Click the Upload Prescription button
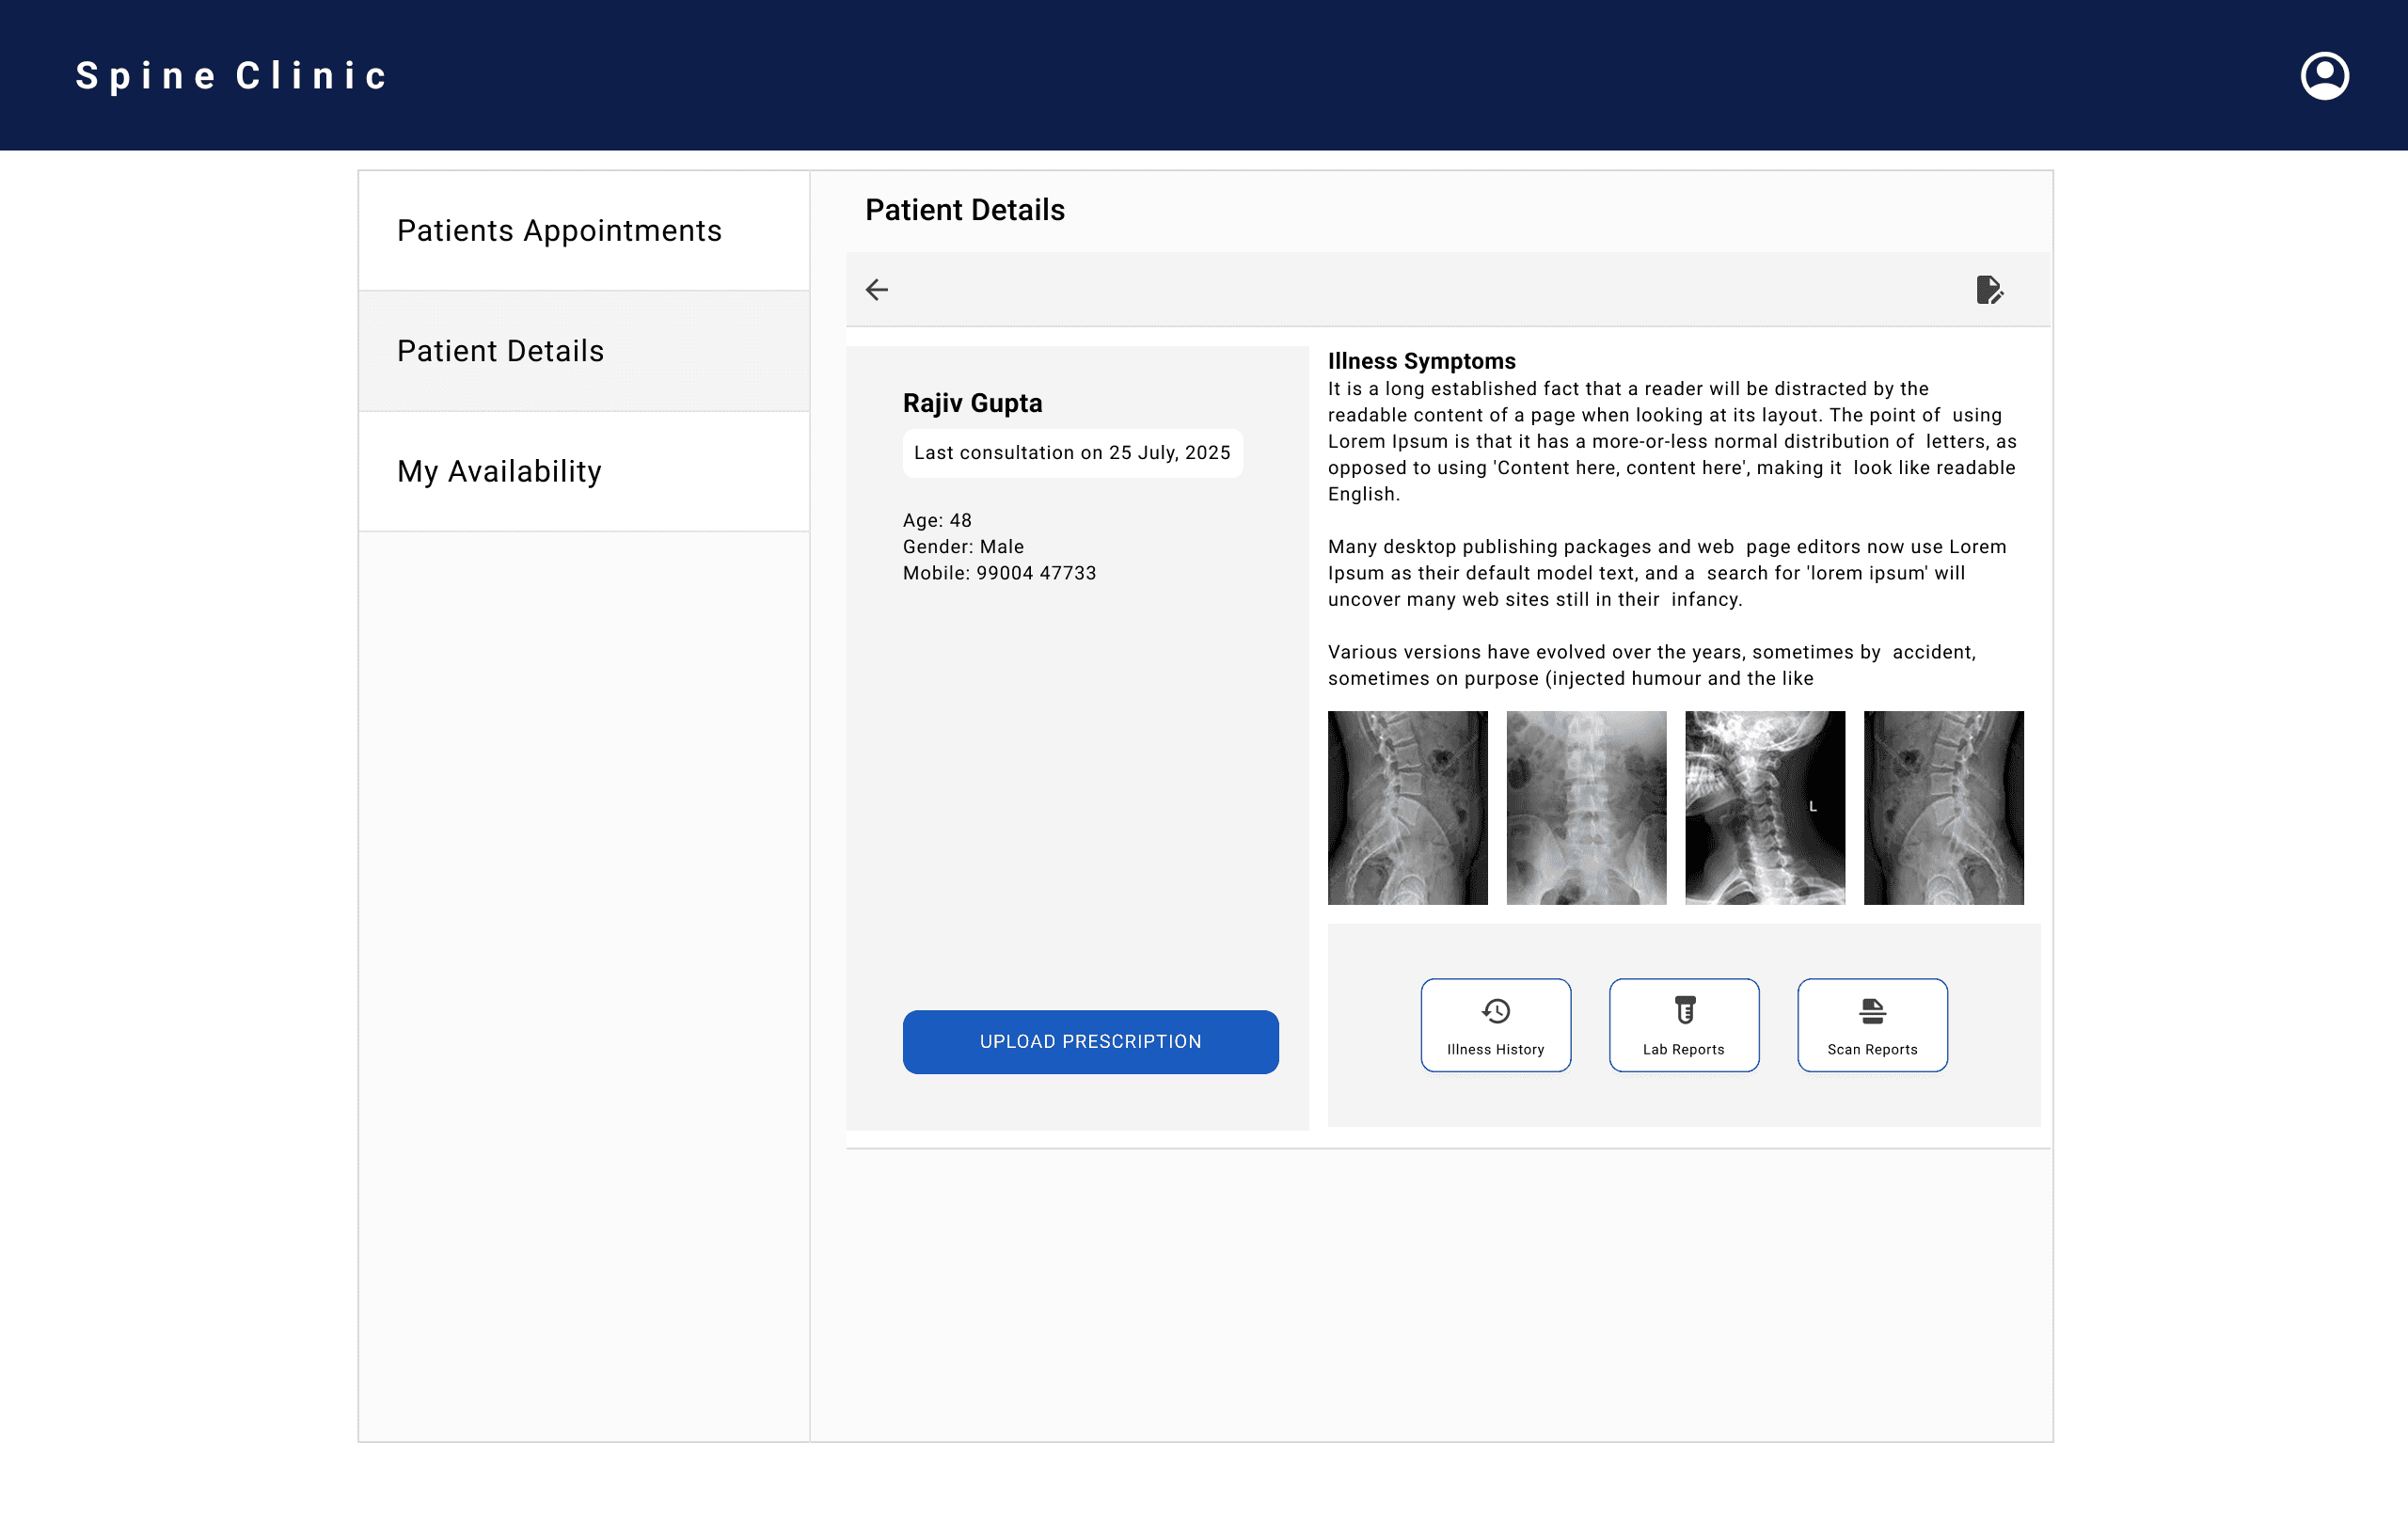The image size is (2408, 1537). point(1090,1041)
